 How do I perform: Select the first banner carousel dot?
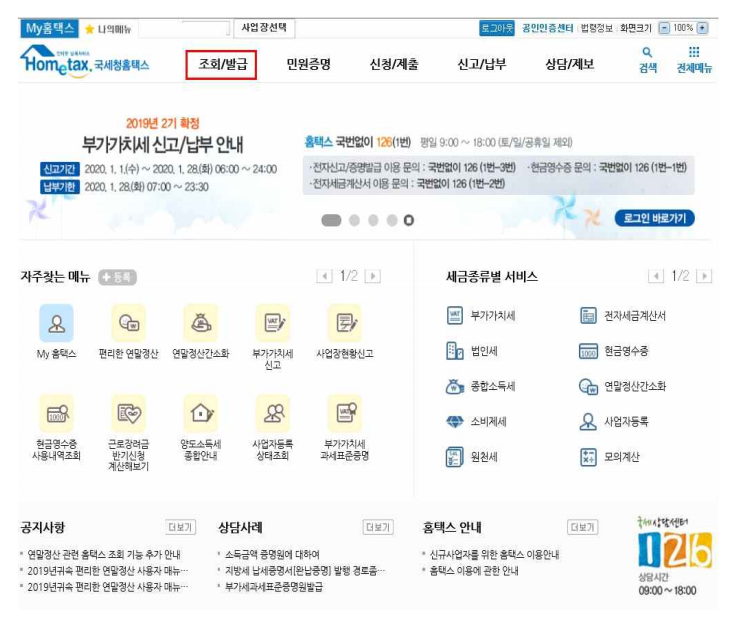[x=332, y=220]
